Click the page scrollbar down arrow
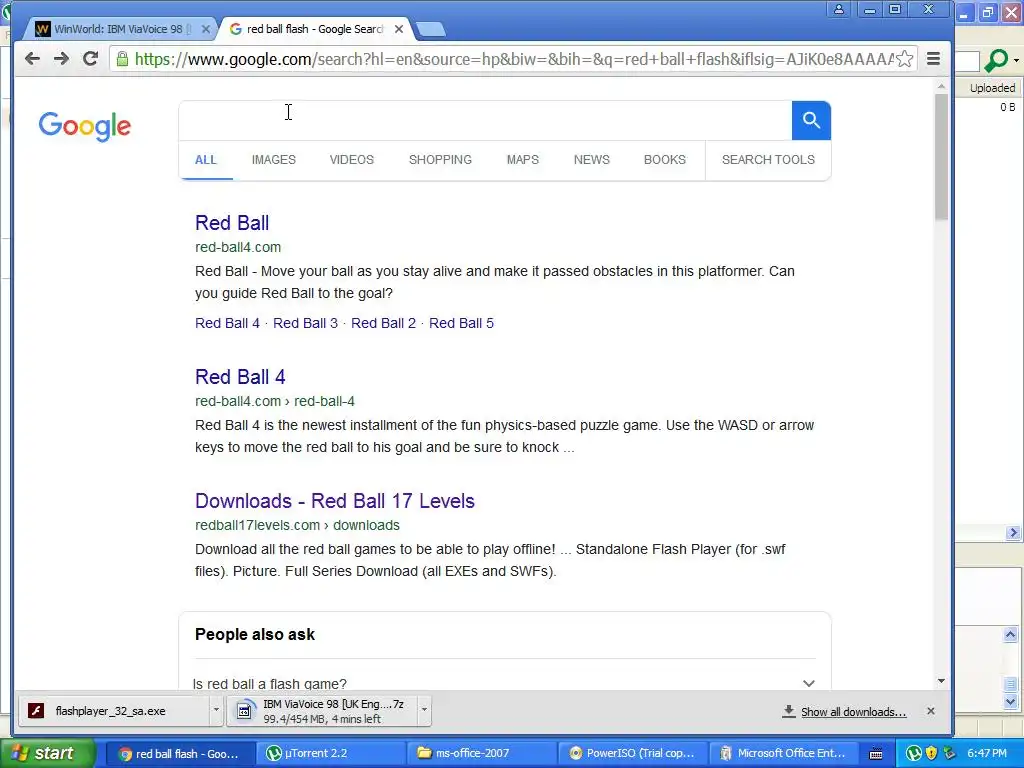1024x768 pixels. [941, 680]
